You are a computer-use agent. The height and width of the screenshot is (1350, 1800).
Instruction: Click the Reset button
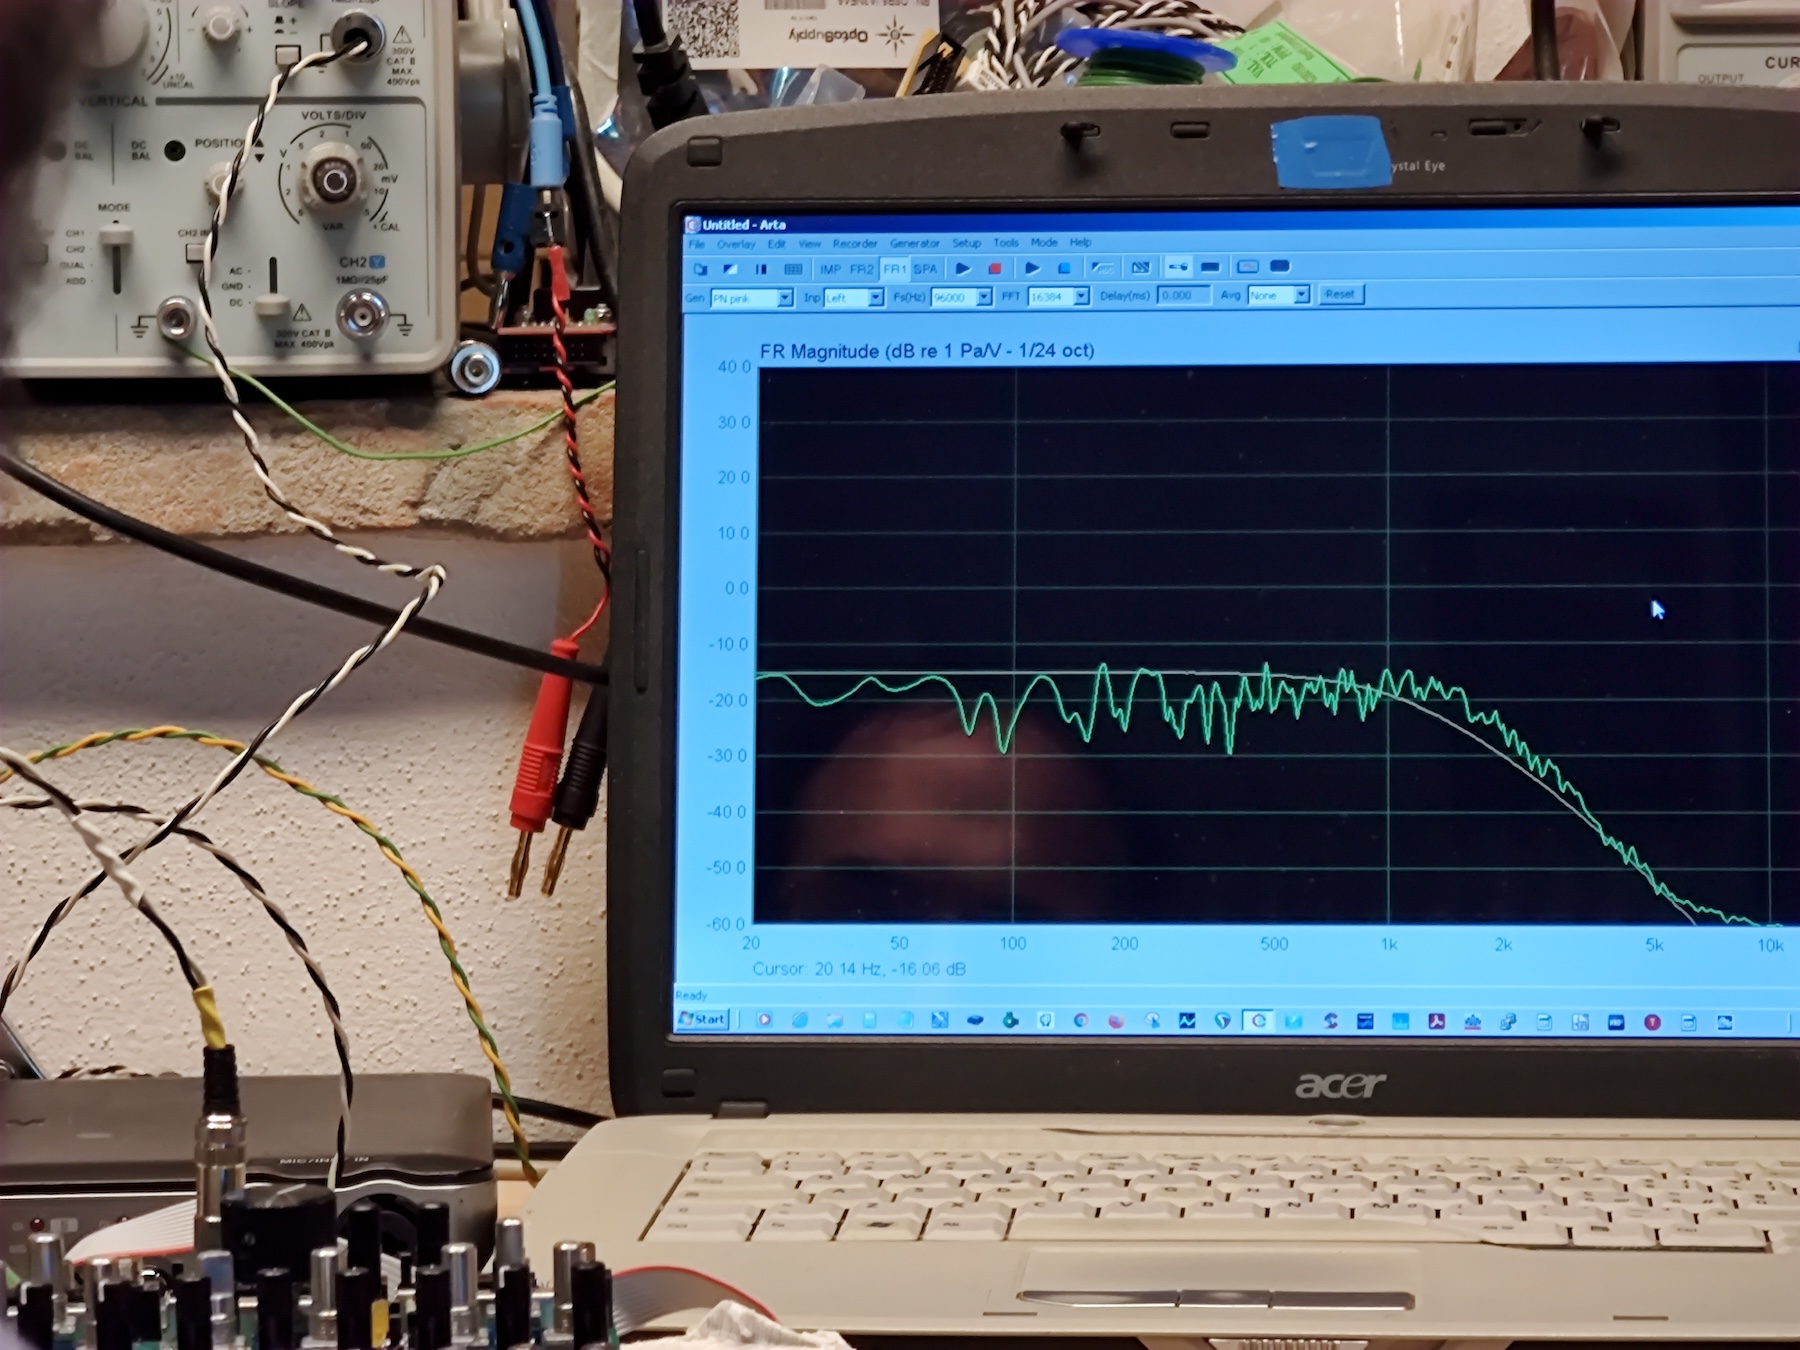point(1340,294)
